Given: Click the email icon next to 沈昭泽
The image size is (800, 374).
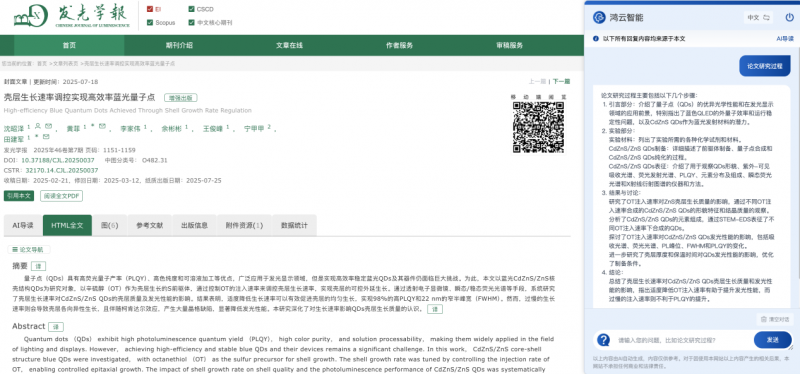Looking at the screenshot, I should 48,126.
